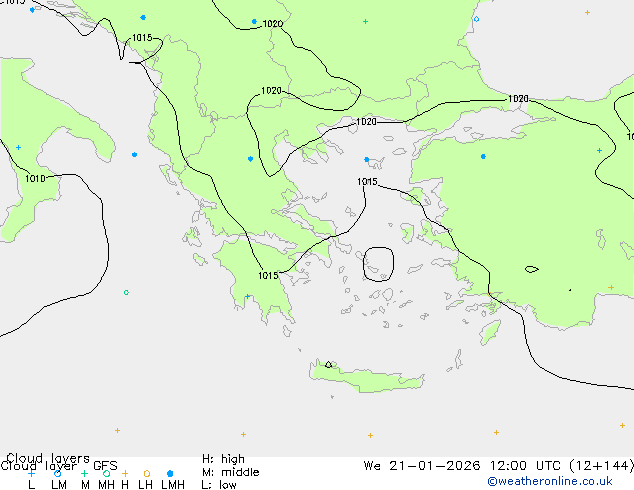
Task: Open the weatheronline.co.uk link
Action: (550, 481)
